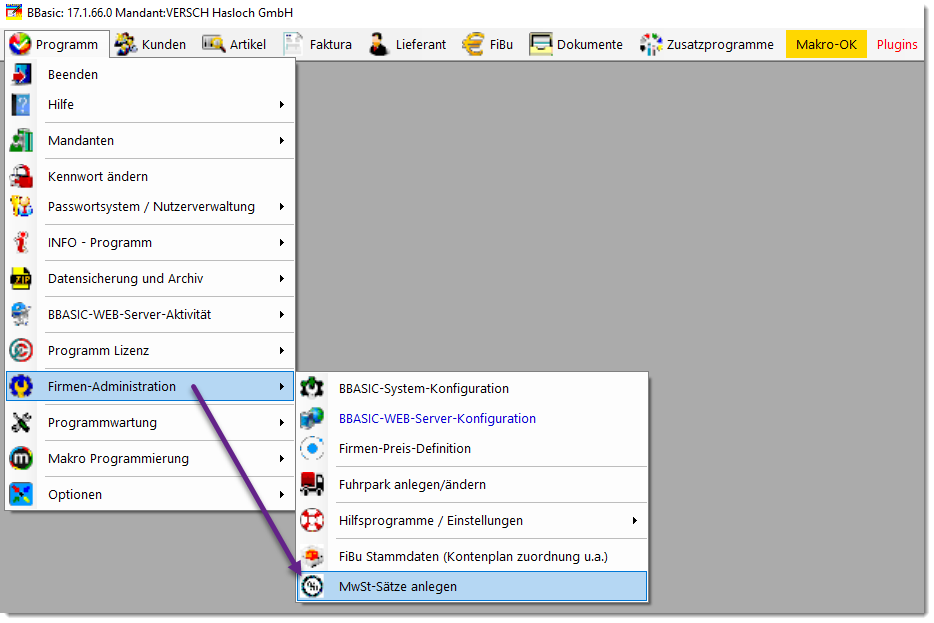Click the MwSt-Sätze percent icon
The image size is (934, 623).
[x=312, y=587]
